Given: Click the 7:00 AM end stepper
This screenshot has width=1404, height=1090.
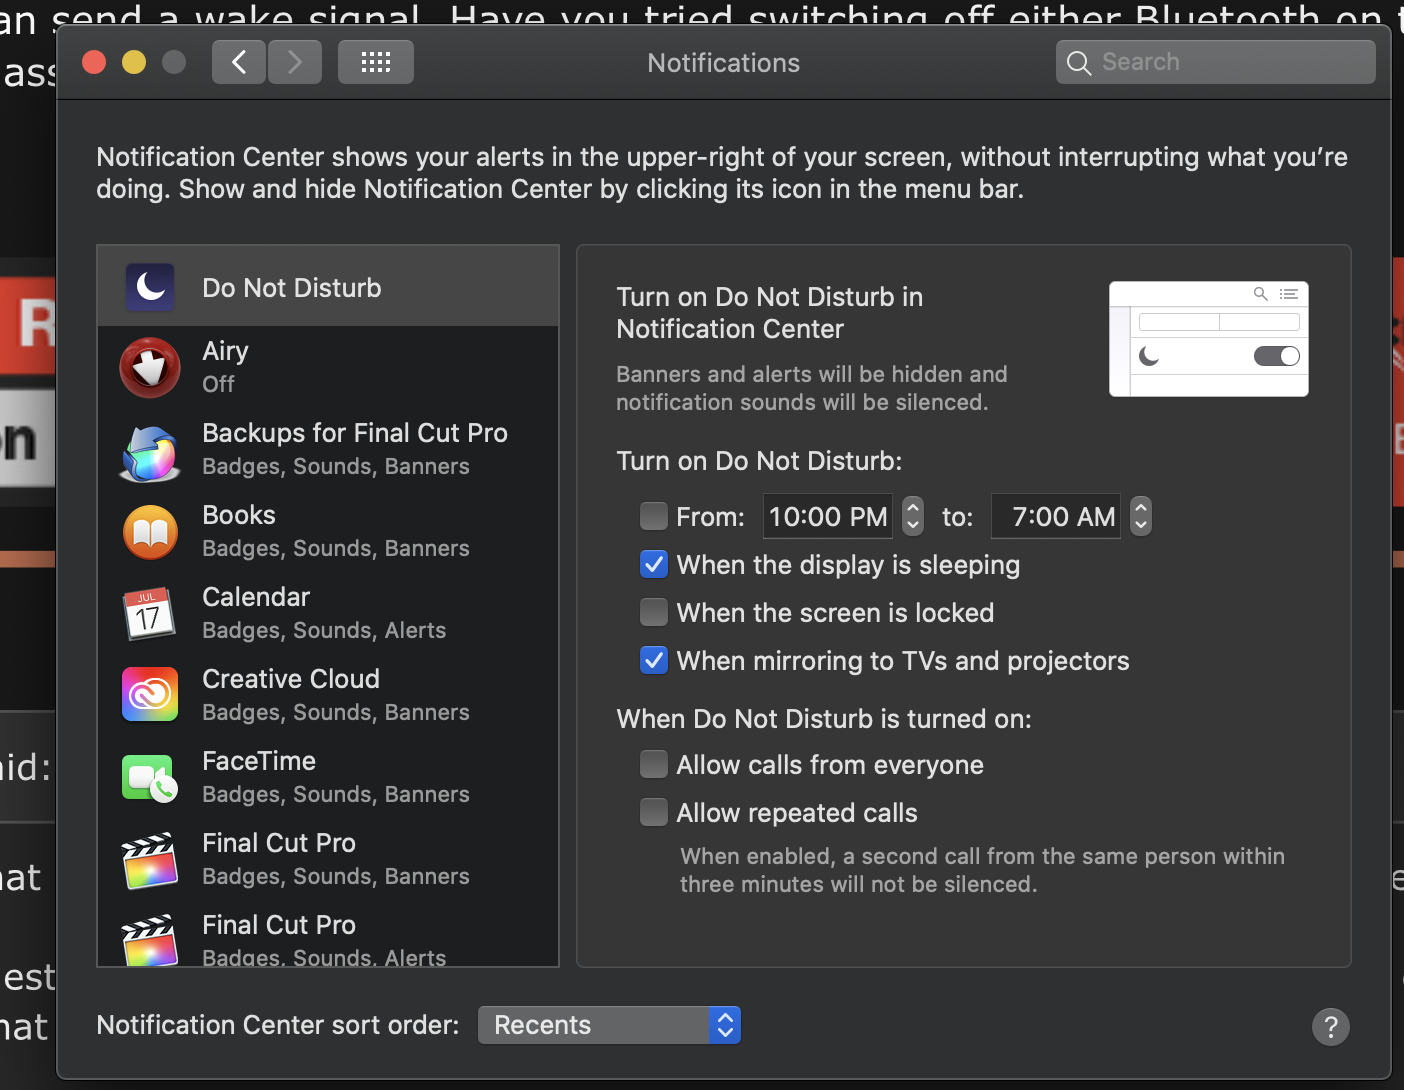Looking at the screenshot, I should pyautogui.click(x=1141, y=516).
